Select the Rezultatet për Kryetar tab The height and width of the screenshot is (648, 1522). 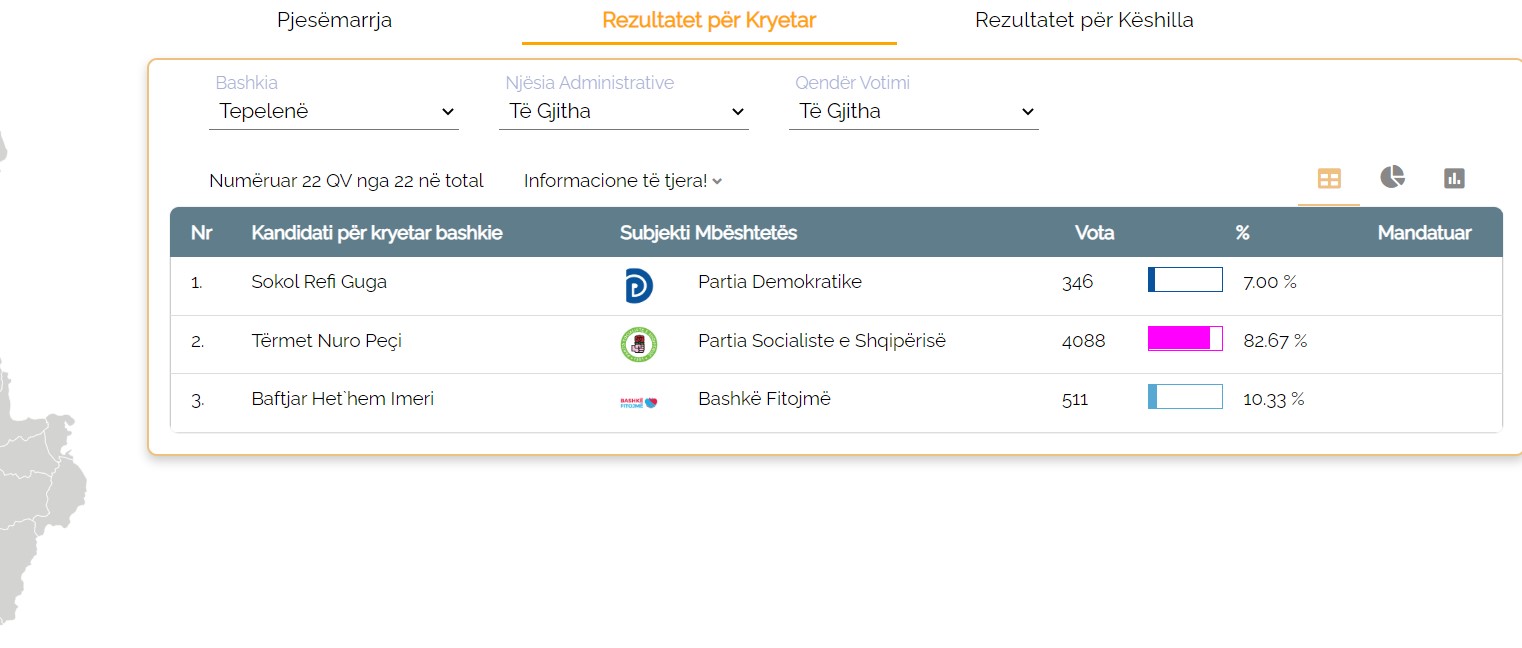pyautogui.click(x=709, y=21)
